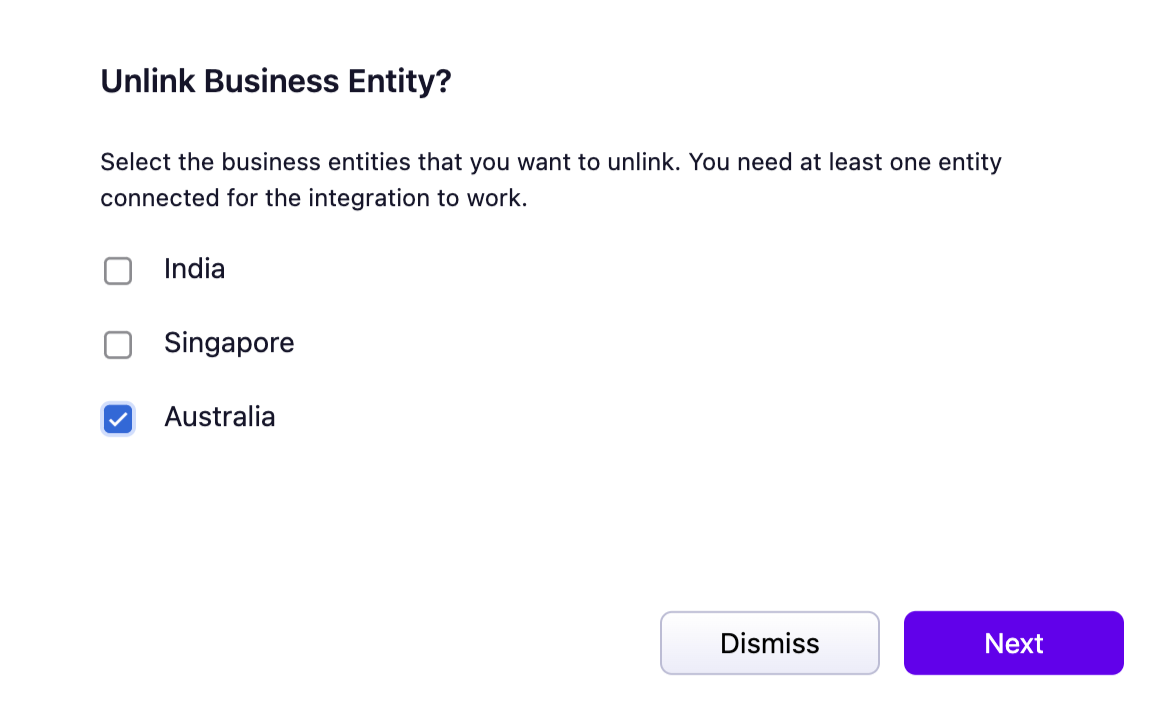Click the Singapore label text
This screenshot has height=728, width=1176.
tap(229, 343)
